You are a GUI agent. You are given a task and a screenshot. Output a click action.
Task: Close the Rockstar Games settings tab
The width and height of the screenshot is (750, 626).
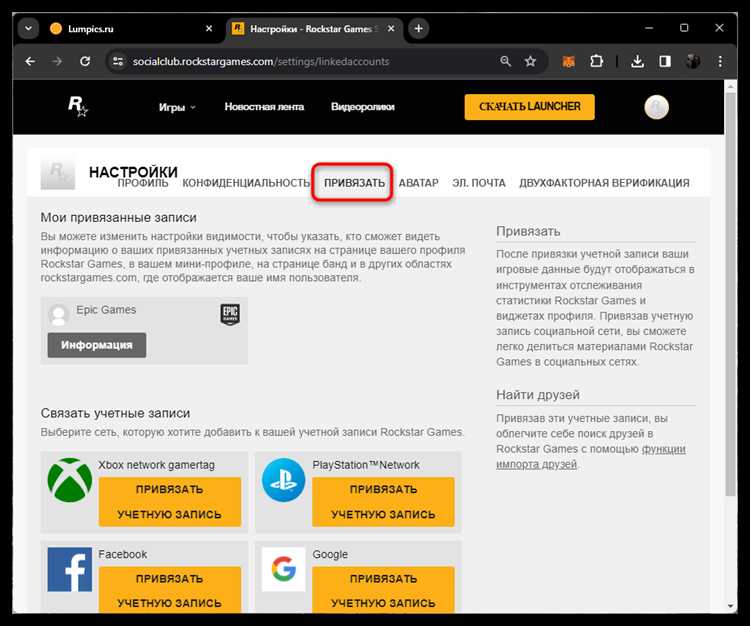pyautogui.click(x=391, y=29)
